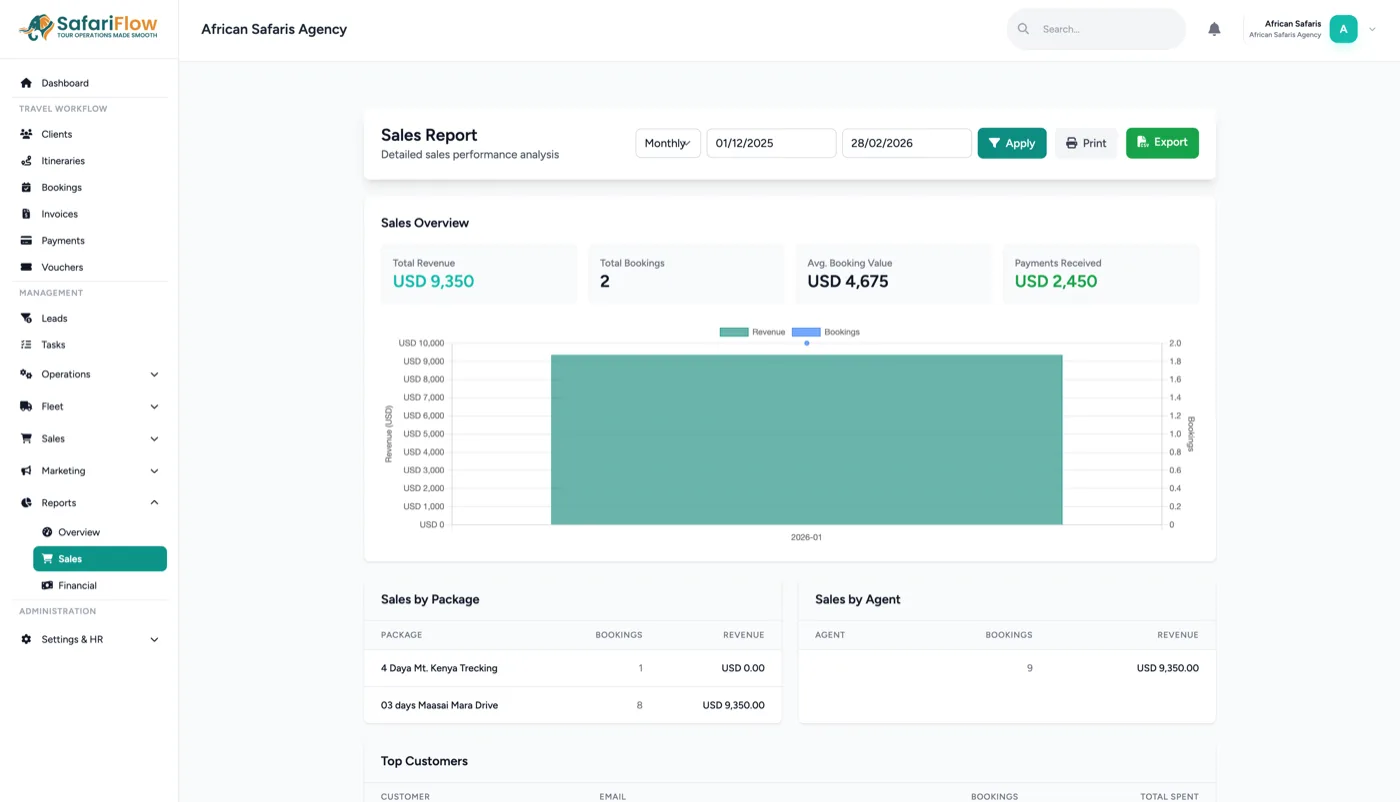Expand the Sales submenu chevron
Screen dimensions: 1400x802
(154, 439)
